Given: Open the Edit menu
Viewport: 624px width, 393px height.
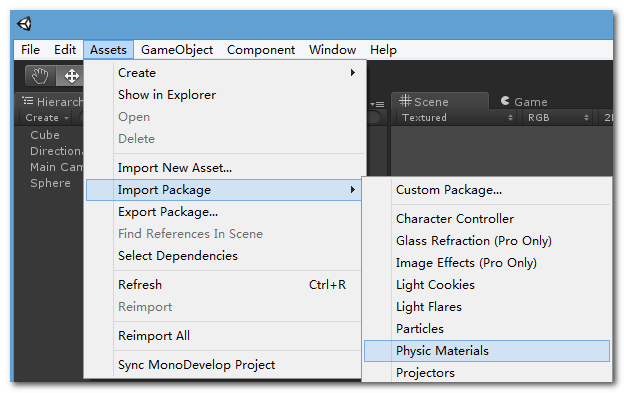Looking at the screenshot, I should click(x=65, y=50).
